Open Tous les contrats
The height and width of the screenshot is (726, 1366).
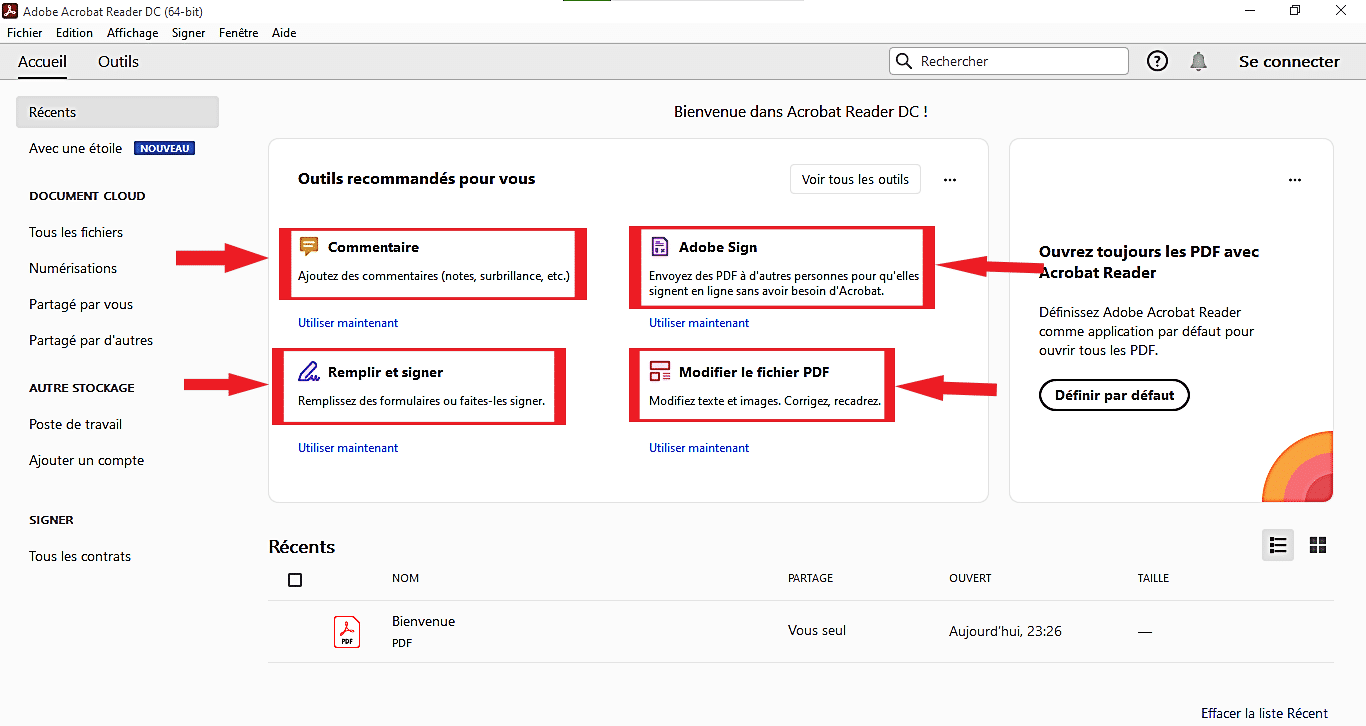[x=80, y=556]
